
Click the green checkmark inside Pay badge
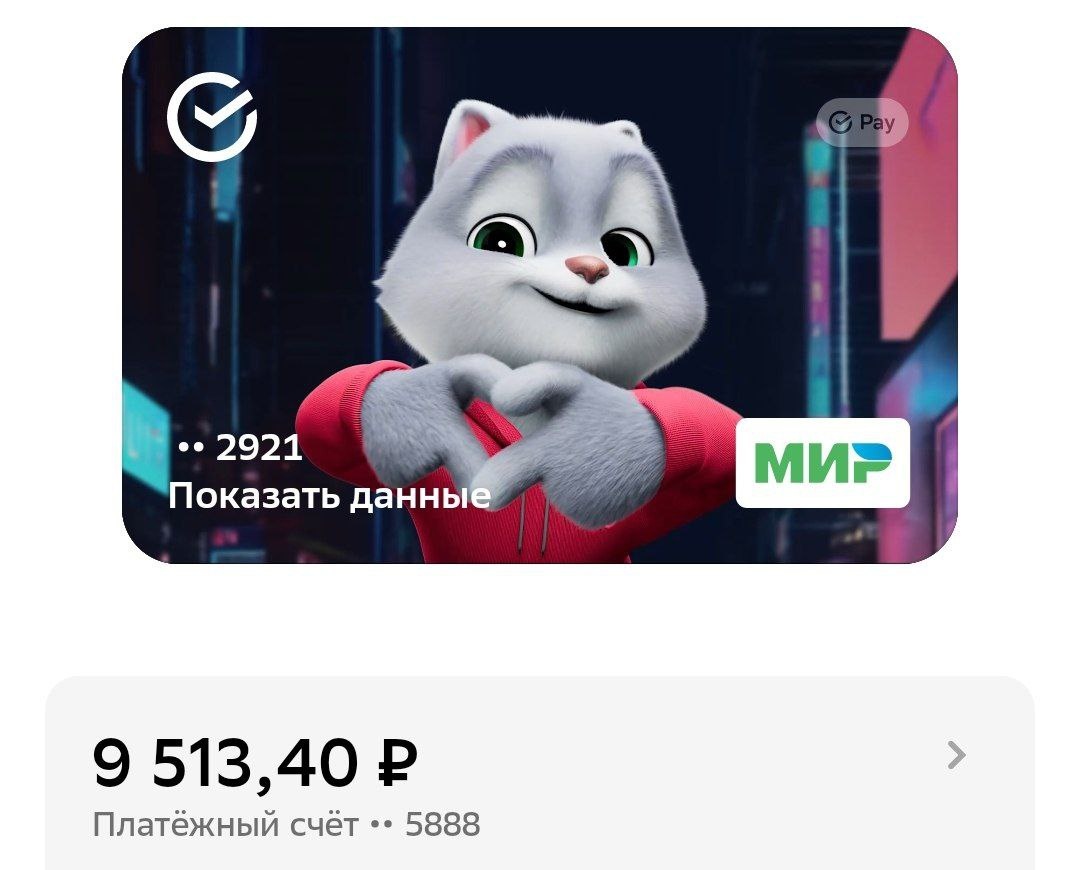point(840,123)
